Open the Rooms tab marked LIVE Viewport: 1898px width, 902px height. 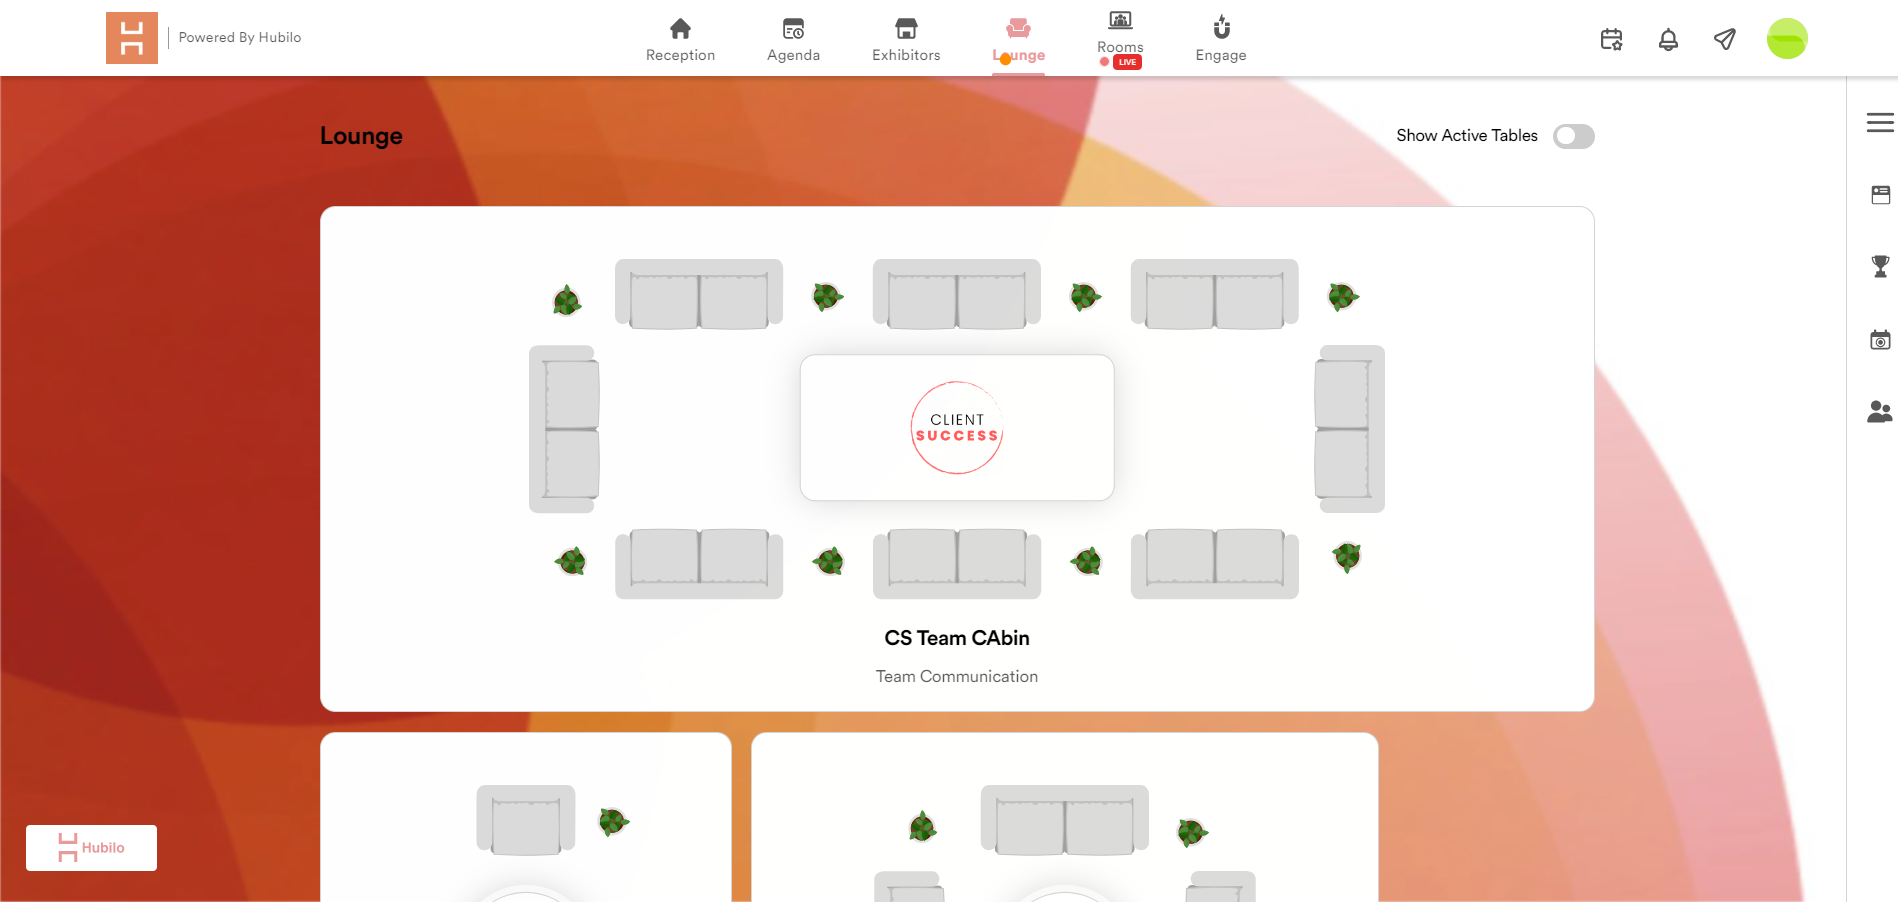coord(1120,40)
